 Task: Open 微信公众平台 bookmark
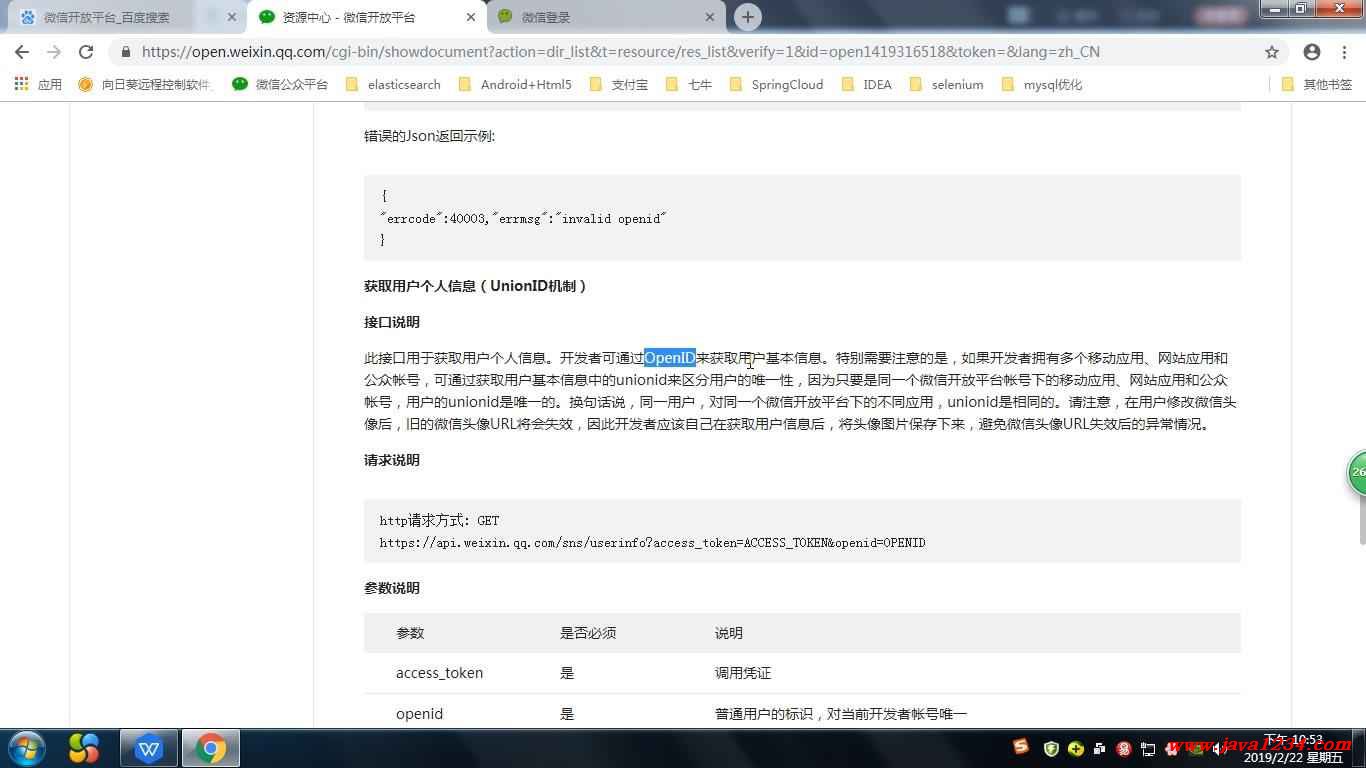point(280,84)
